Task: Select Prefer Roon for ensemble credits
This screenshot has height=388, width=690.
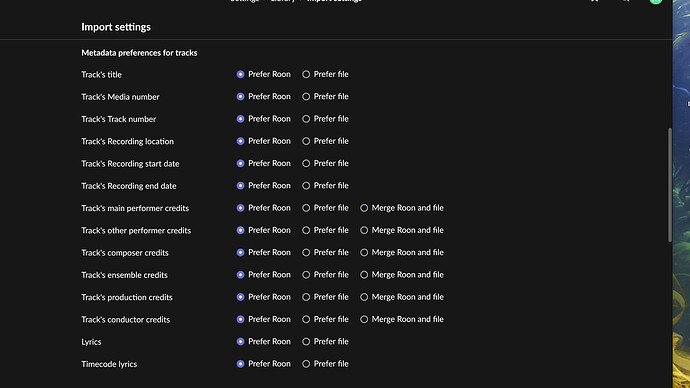Action: [x=240, y=275]
